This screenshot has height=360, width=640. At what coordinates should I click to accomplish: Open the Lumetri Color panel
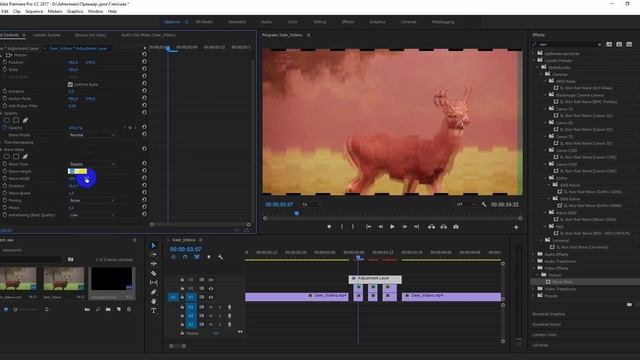point(544,335)
